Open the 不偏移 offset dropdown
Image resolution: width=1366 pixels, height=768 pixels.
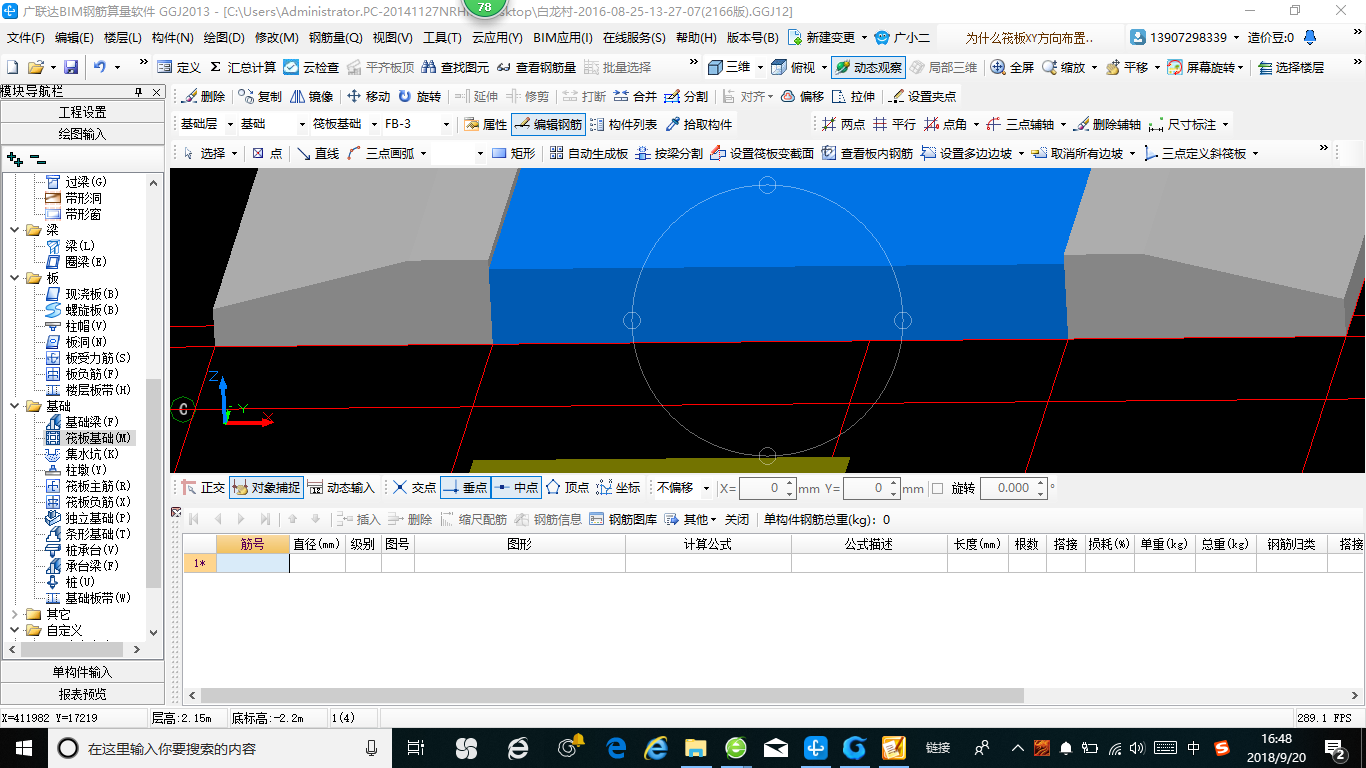tap(707, 488)
